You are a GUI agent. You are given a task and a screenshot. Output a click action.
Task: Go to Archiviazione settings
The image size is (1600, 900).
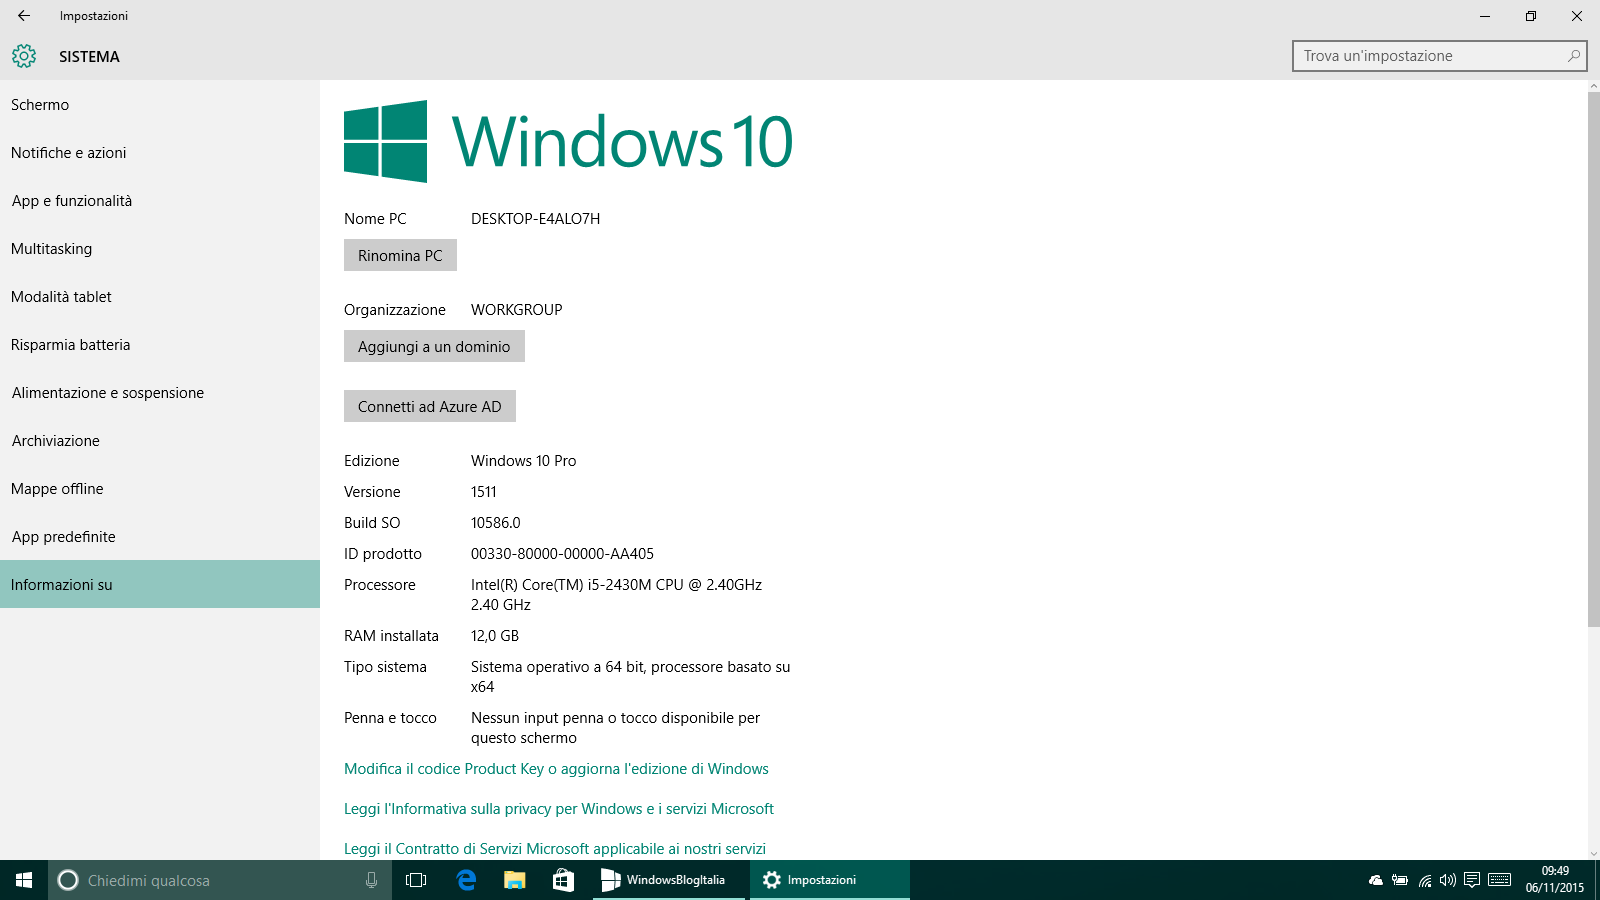(x=160, y=441)
